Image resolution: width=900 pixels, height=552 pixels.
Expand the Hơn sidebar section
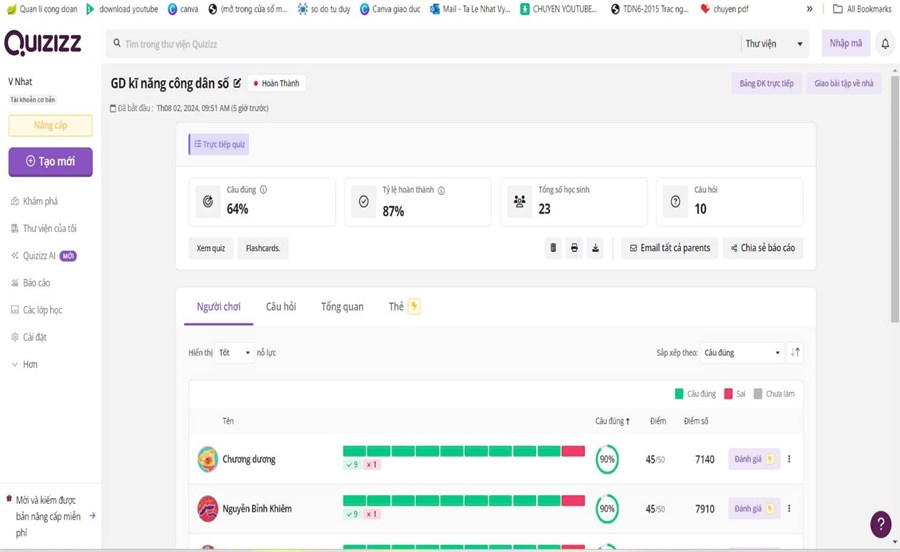coord(25,364)
